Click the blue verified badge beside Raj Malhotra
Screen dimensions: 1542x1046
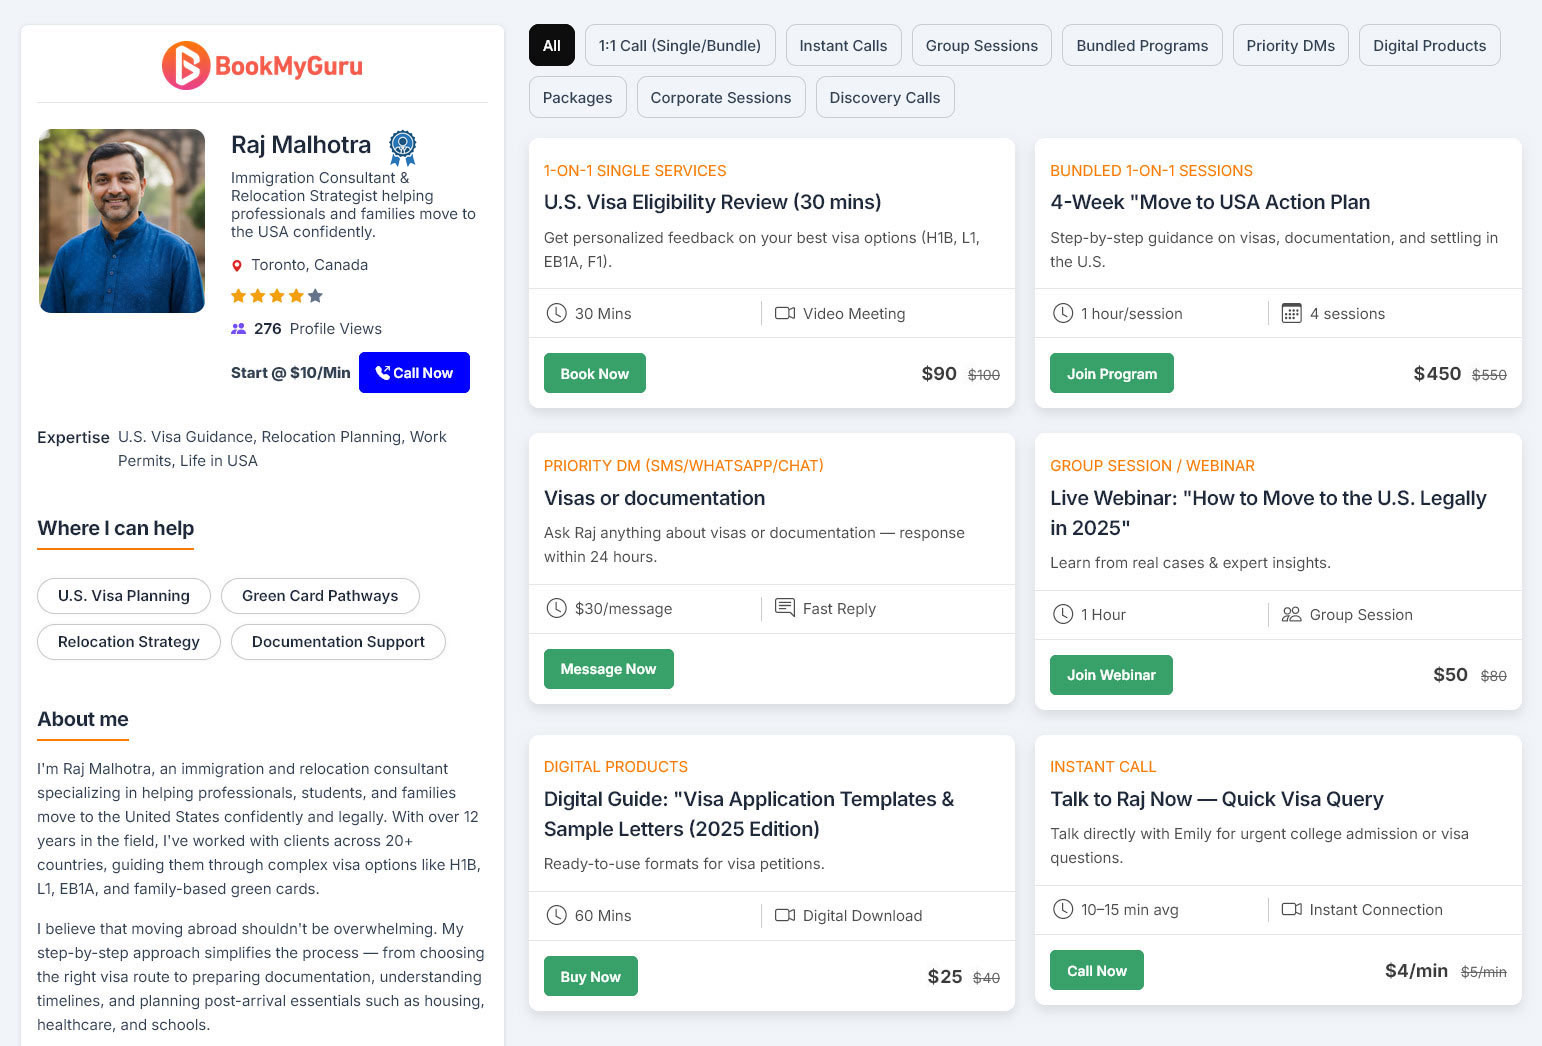pos(402,147)
